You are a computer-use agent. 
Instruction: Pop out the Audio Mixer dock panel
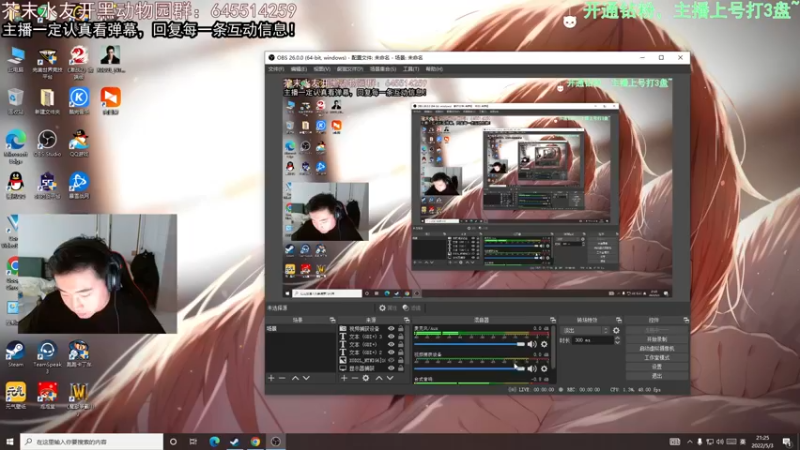[x=553, y=320]
